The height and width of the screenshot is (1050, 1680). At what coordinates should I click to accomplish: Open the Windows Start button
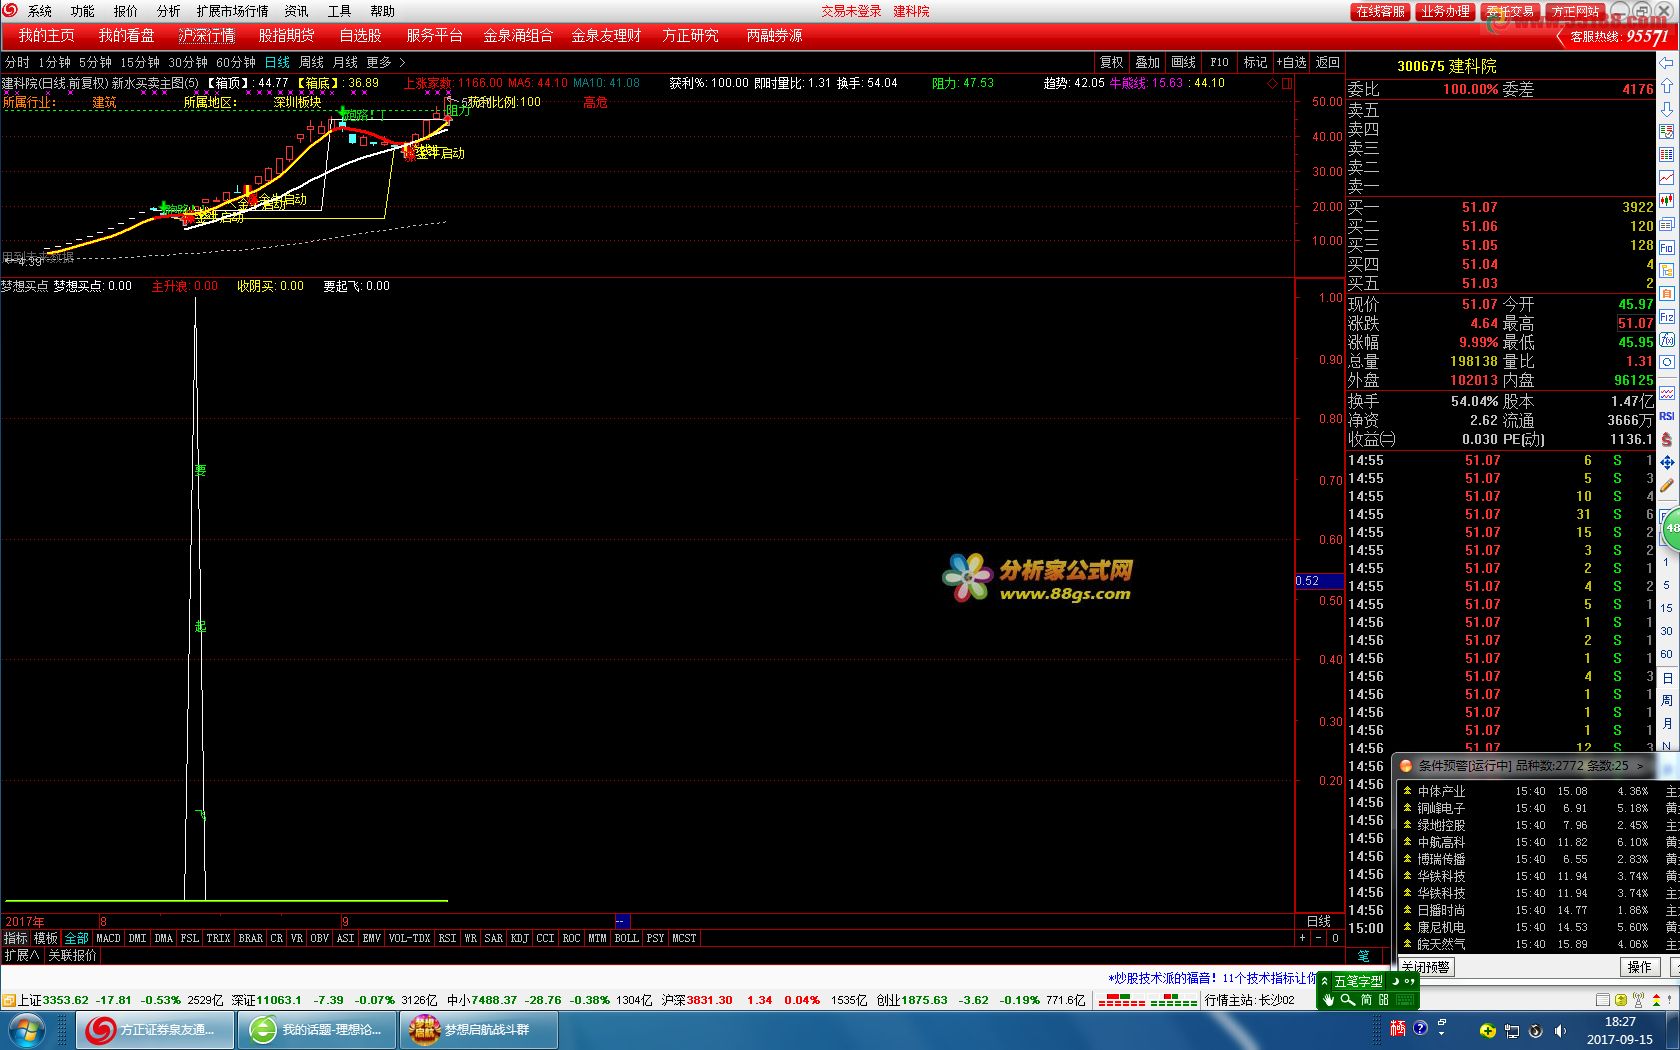click(25, 1029)
